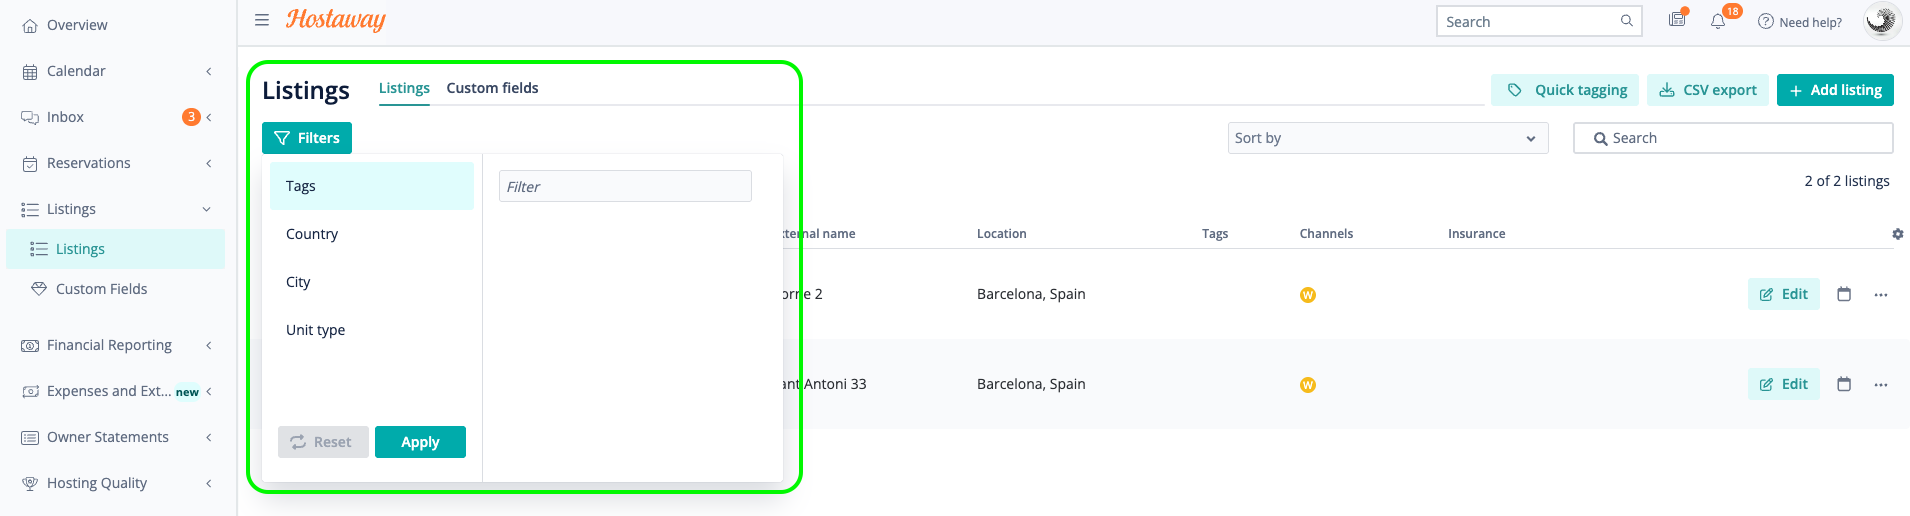
Task: Edit the Antoni 33 listing
Action: click(1784, 384)
